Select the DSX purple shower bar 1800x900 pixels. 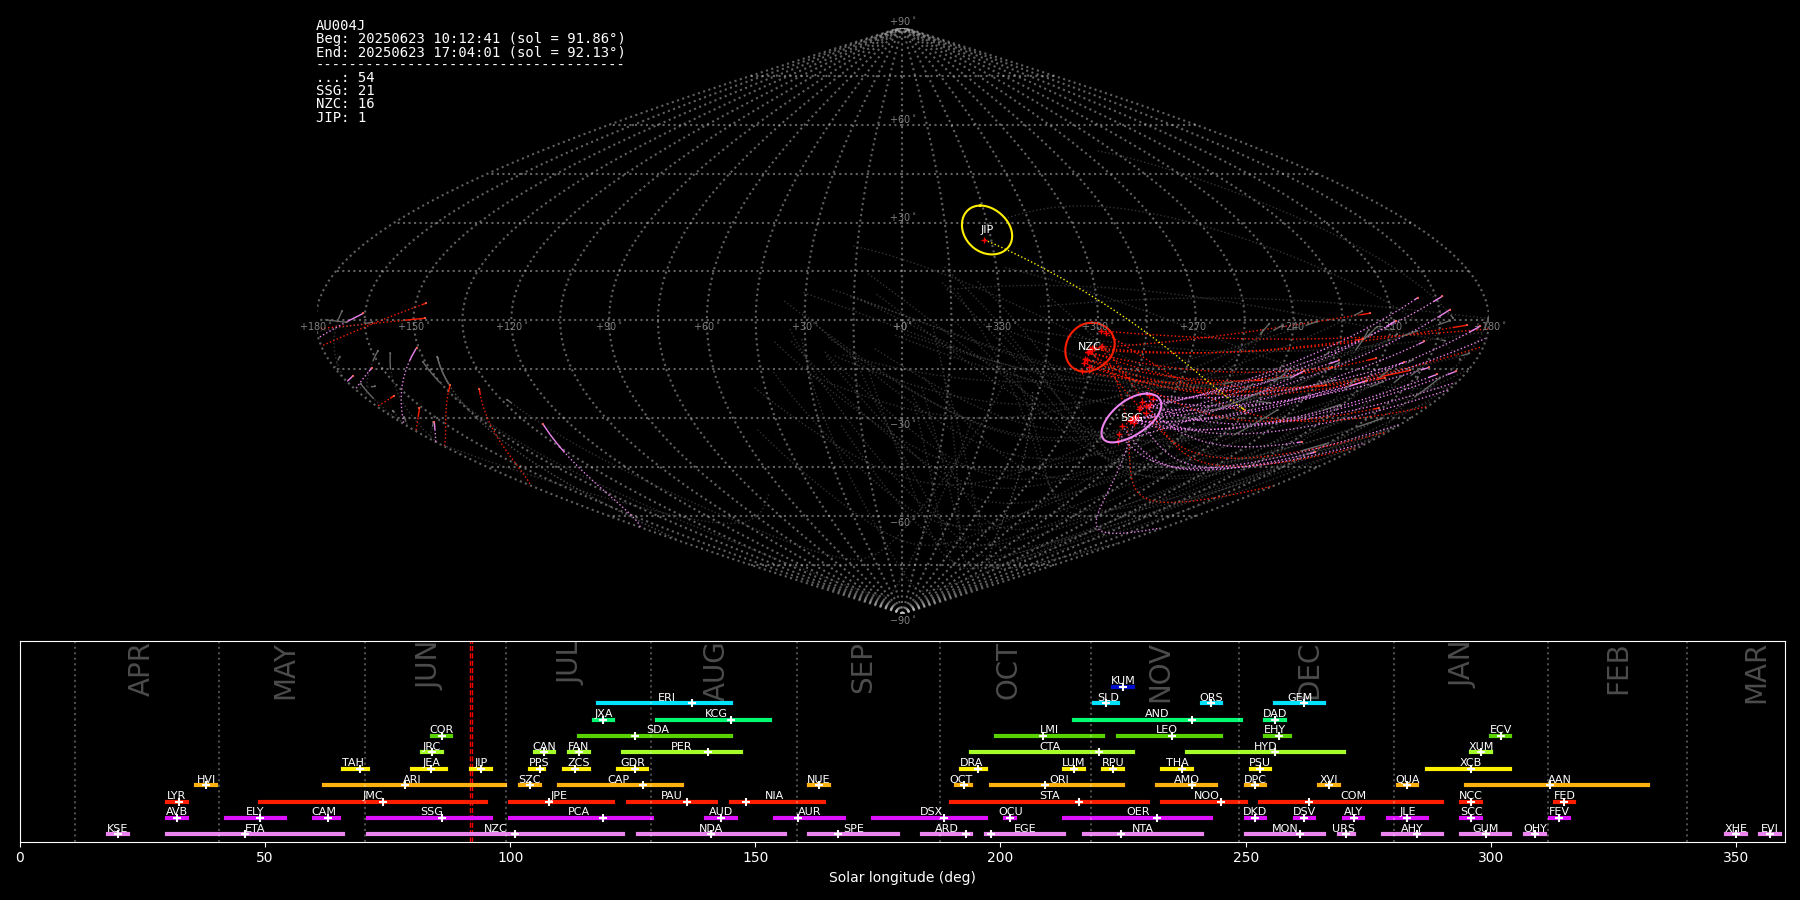pyautogui.click(x=929, y=818)
